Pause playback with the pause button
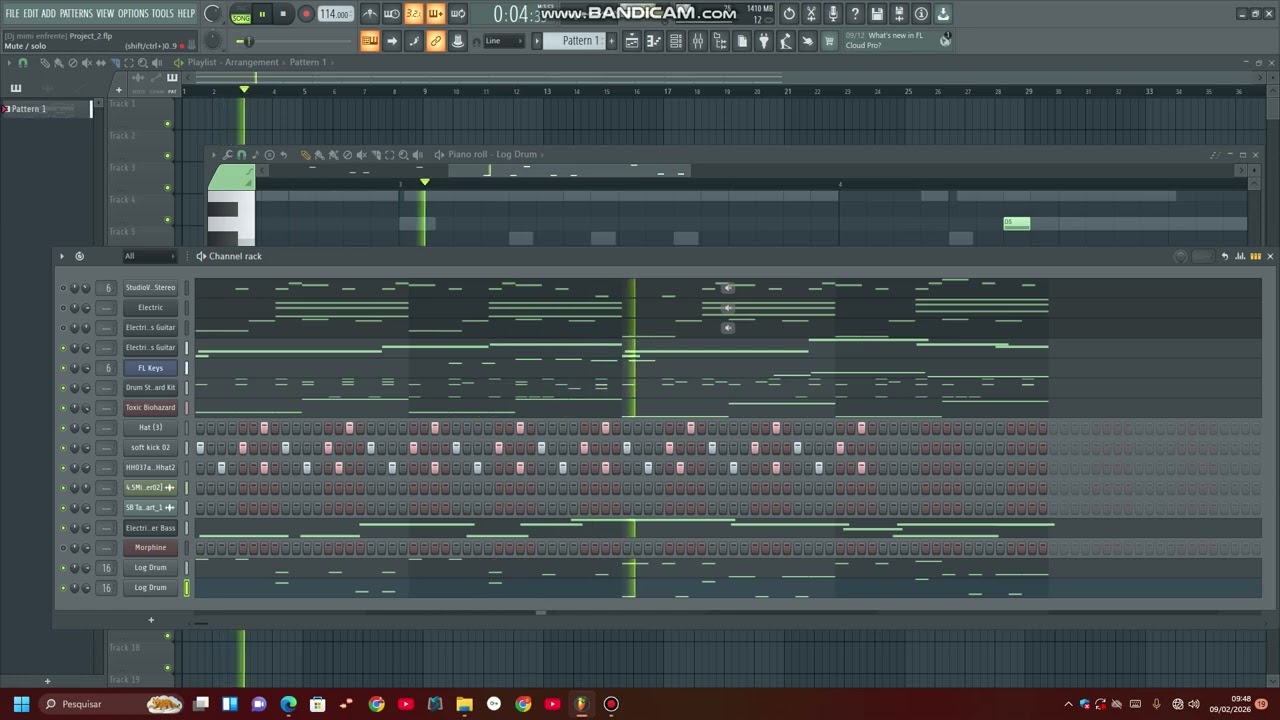1280x720 pixels. click(262, 14)
